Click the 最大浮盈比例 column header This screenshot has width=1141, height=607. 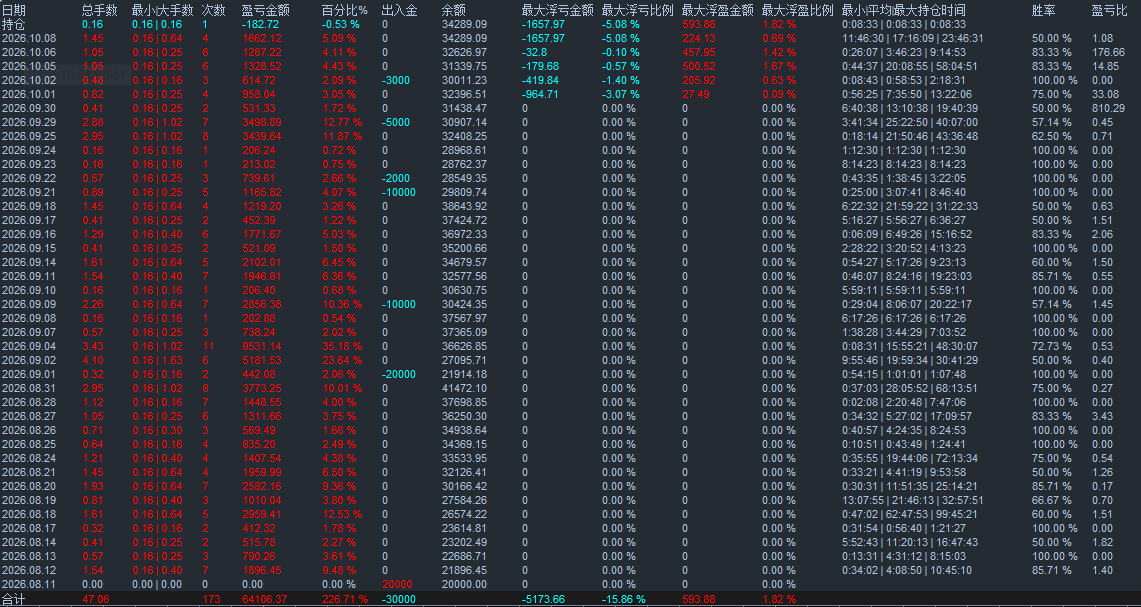click(x=798, y=10)
